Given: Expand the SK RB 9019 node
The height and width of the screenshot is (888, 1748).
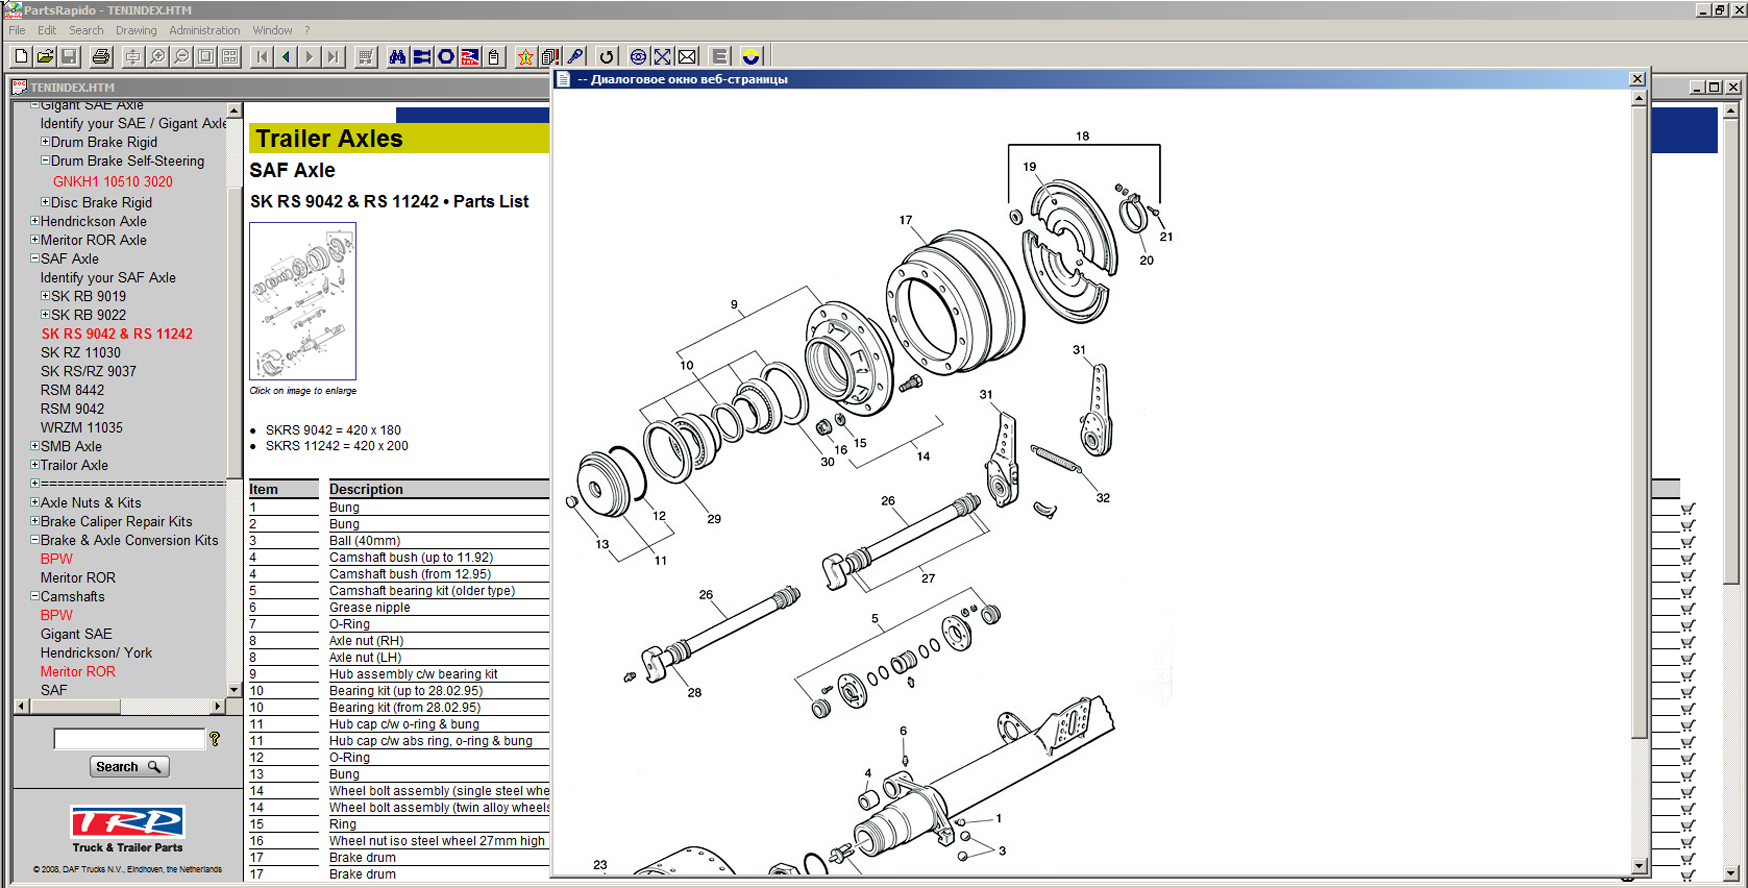Looking at the screenshot, I should coord(45,296).
